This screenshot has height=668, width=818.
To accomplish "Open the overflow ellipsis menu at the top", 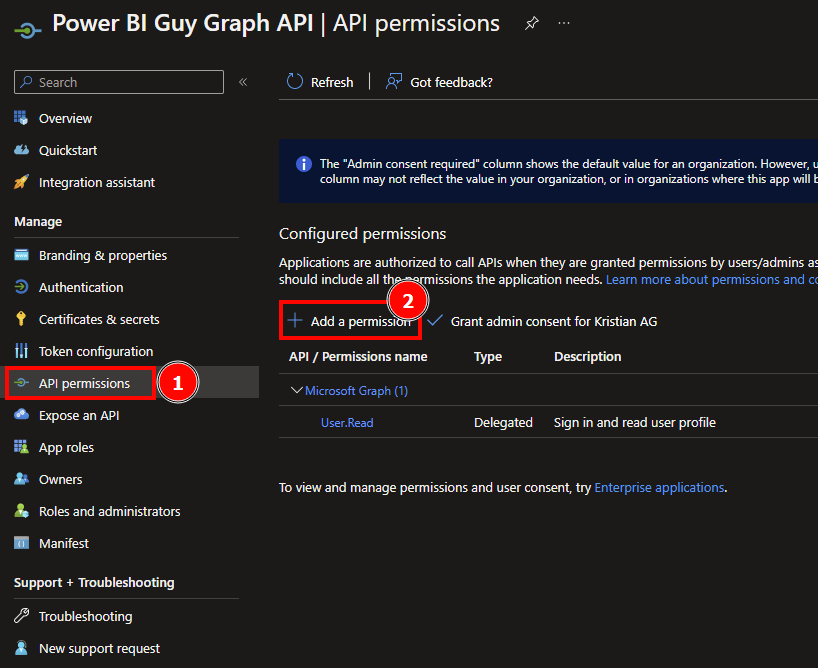I will 563,22.
